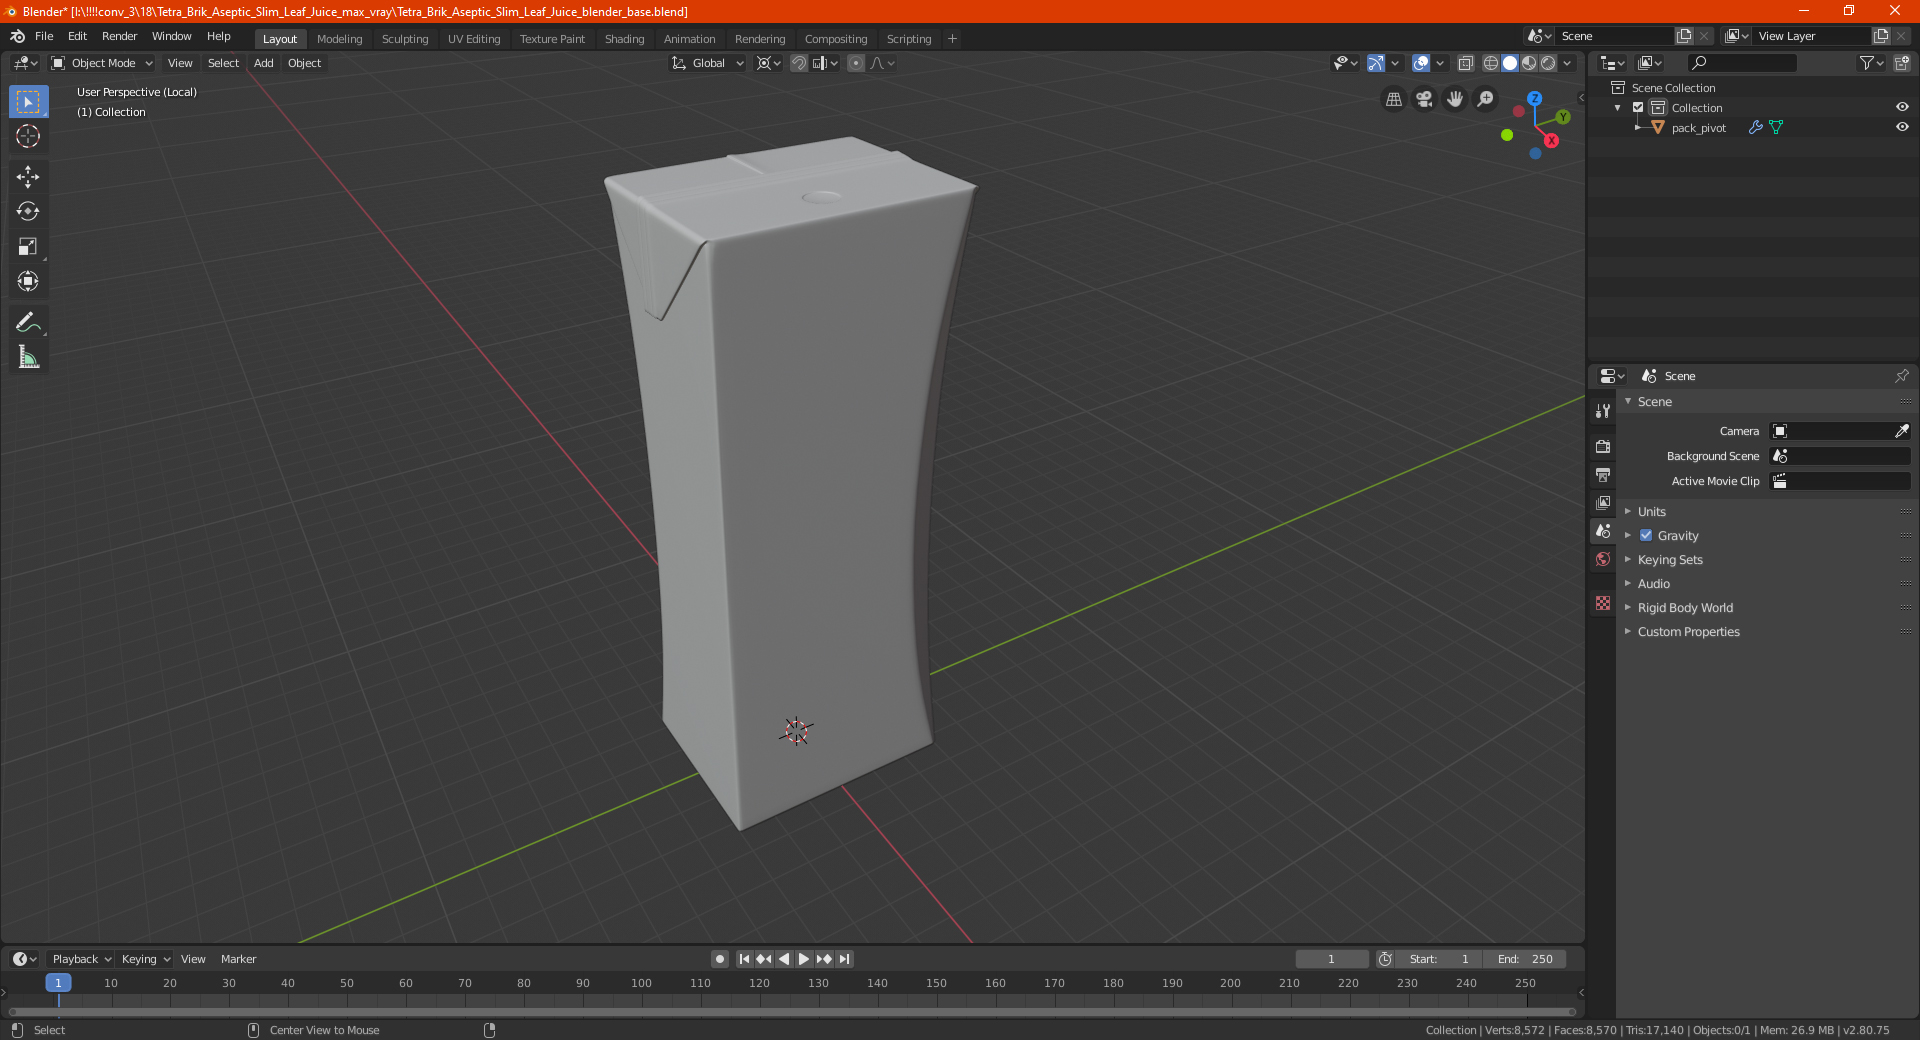Image resolution: width=1920 pixels, height=1040 pixels.
Task: Open the Playback dropdown
Action: 81,959
